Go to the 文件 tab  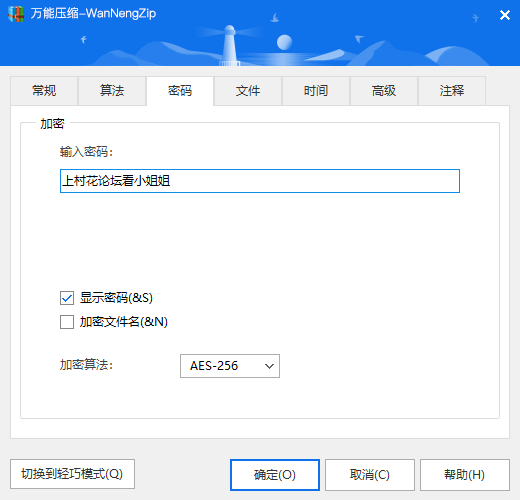(x=248, y=91)
